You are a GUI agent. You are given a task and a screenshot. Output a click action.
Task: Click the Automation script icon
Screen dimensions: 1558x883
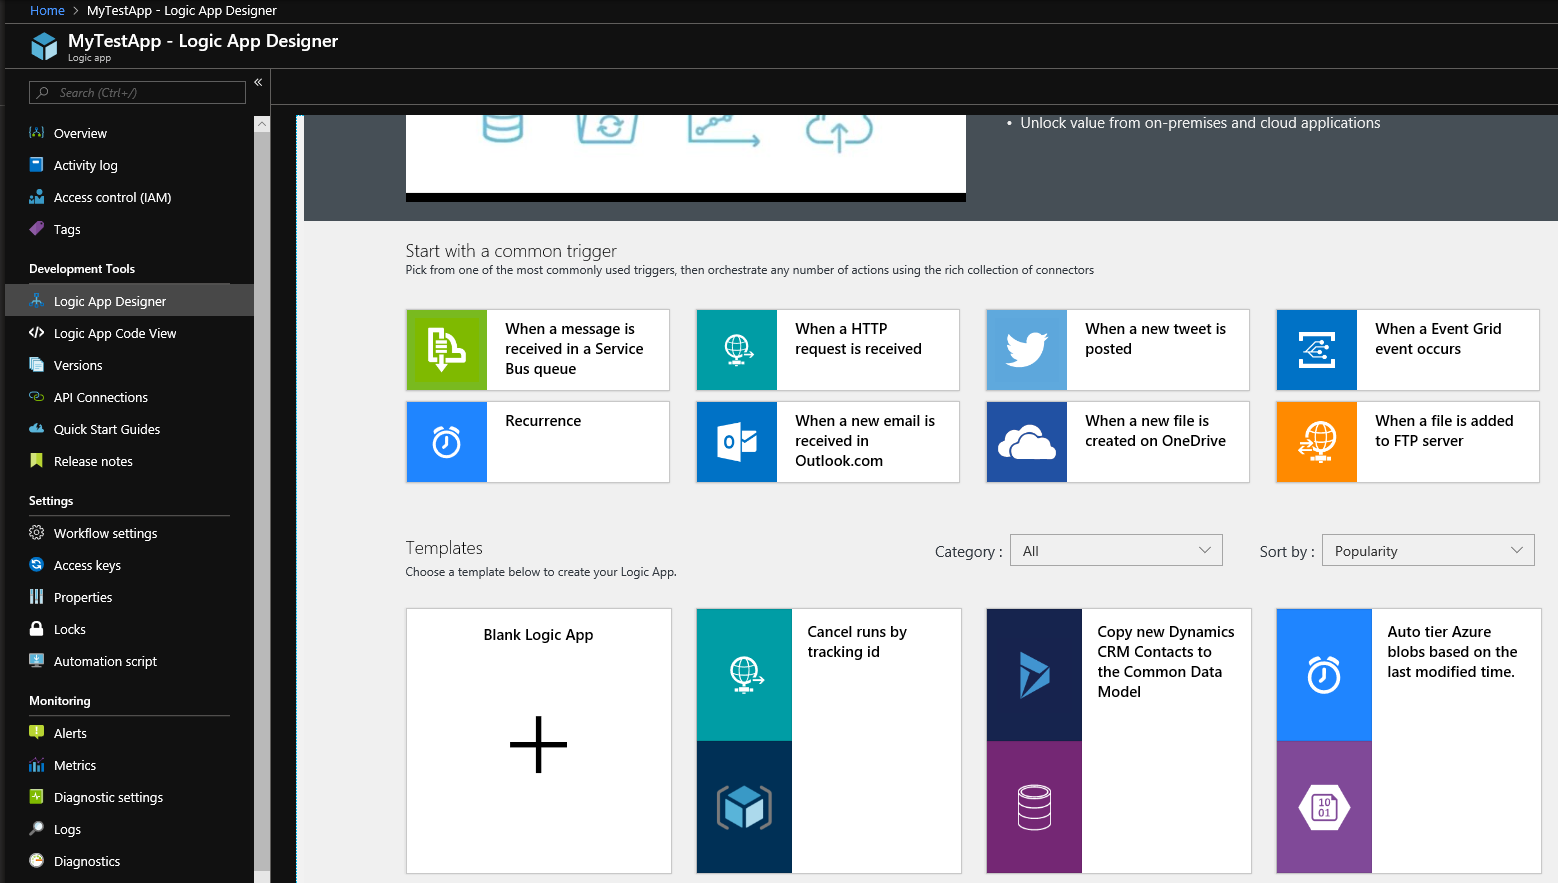click(37, 661)
